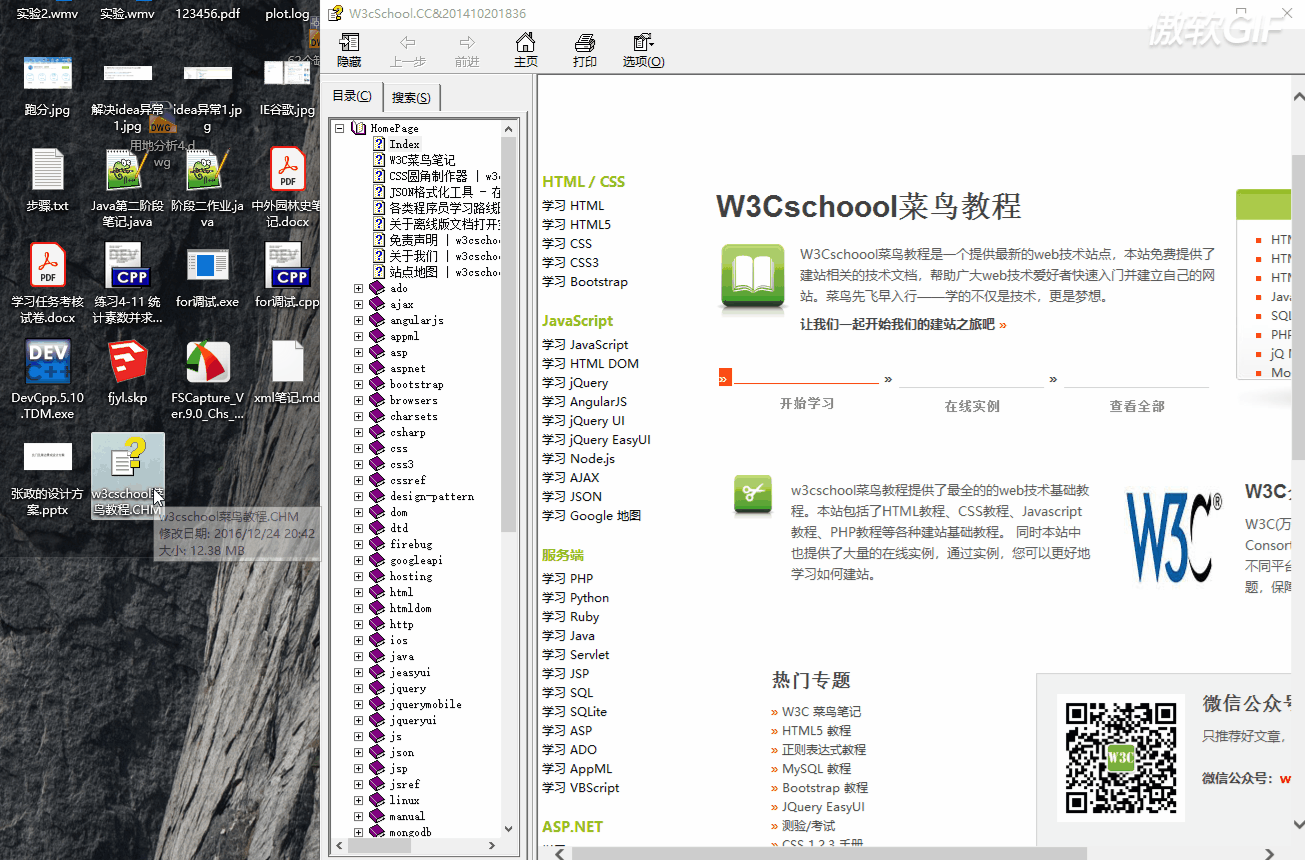
Task: Click the Back (上一步) toolbar icon
Action: click(408, 50)
